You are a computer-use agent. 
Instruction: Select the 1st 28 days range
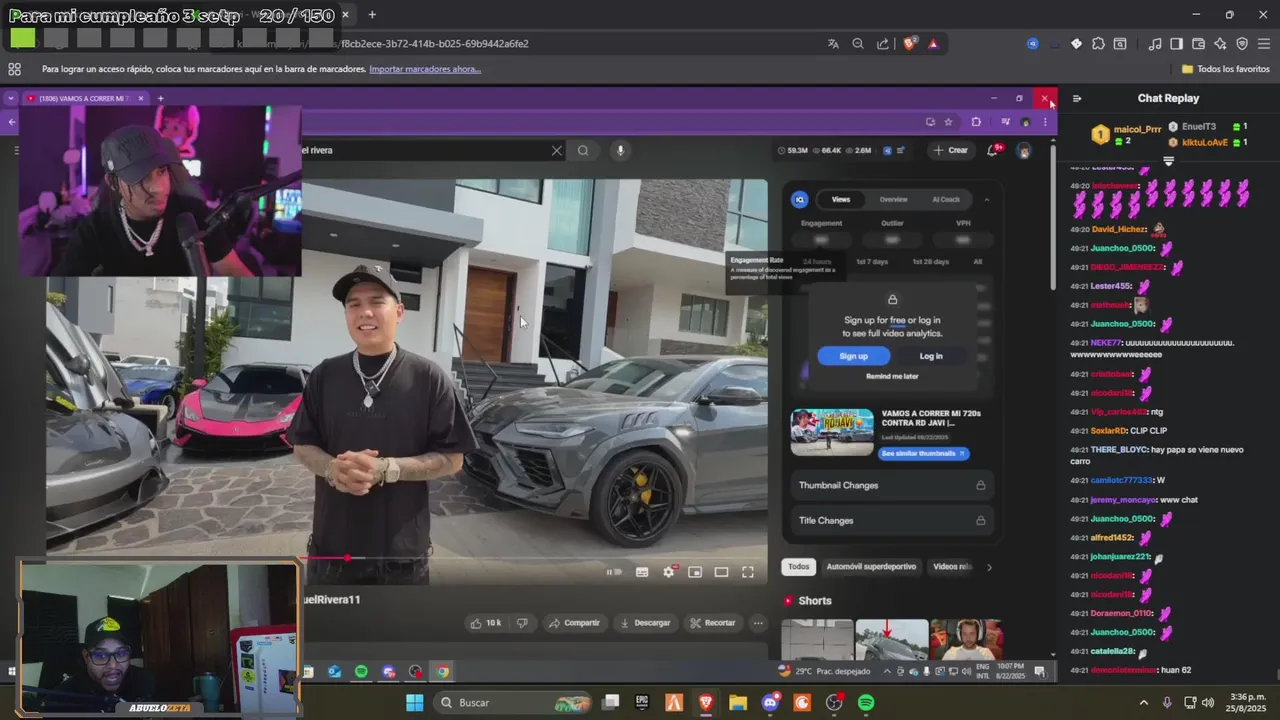pos(930,262)
